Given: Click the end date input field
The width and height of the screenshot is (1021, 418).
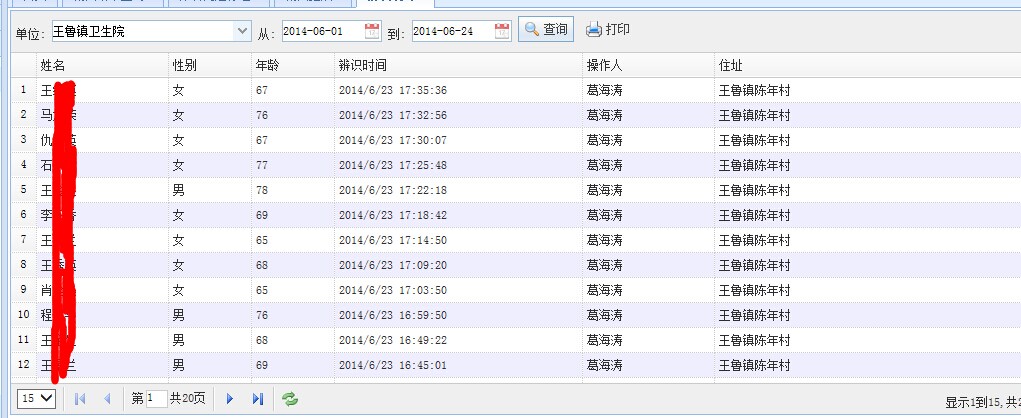Looking at the screenshot, I should click(450, 31).
